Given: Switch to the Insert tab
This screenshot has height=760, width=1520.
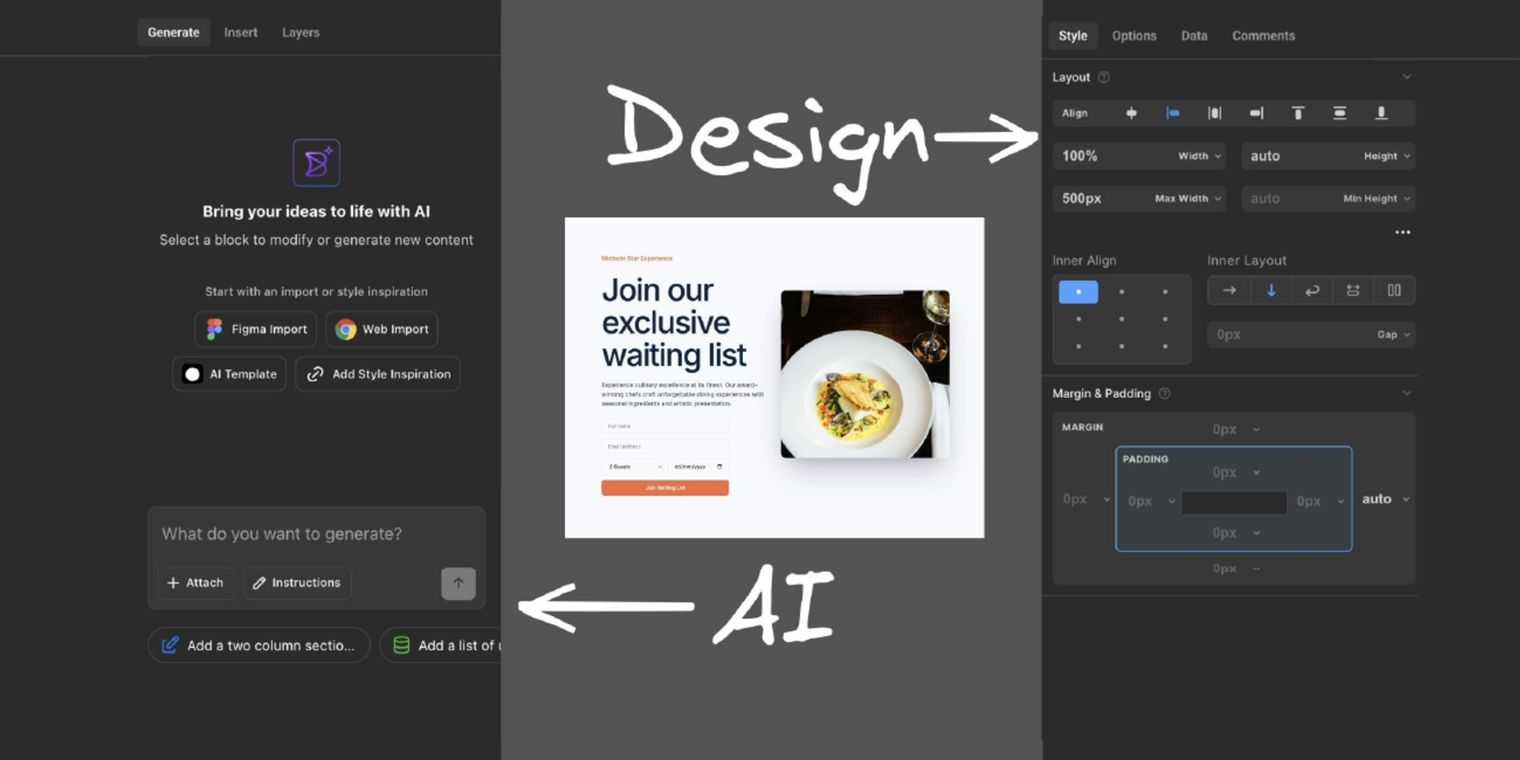Looking at the screenshot, I should pos(241,32).
